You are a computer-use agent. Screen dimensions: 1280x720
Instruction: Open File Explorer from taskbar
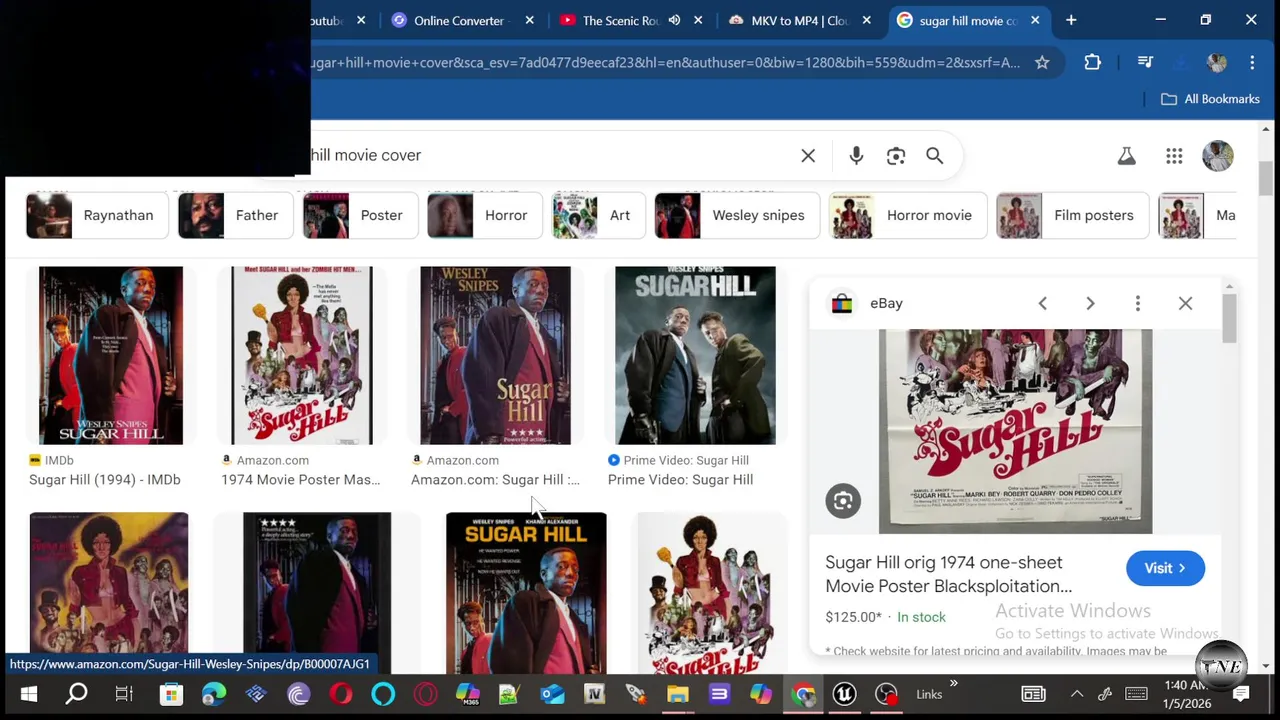coord(678,694)
